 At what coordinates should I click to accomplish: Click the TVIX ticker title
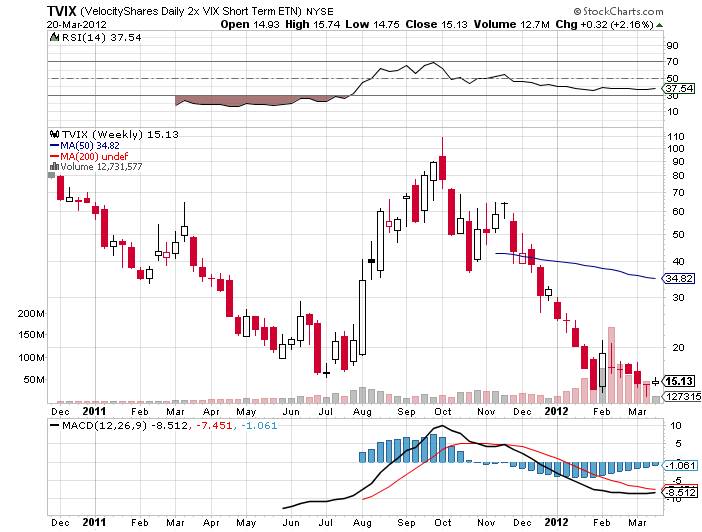point(62,11)
